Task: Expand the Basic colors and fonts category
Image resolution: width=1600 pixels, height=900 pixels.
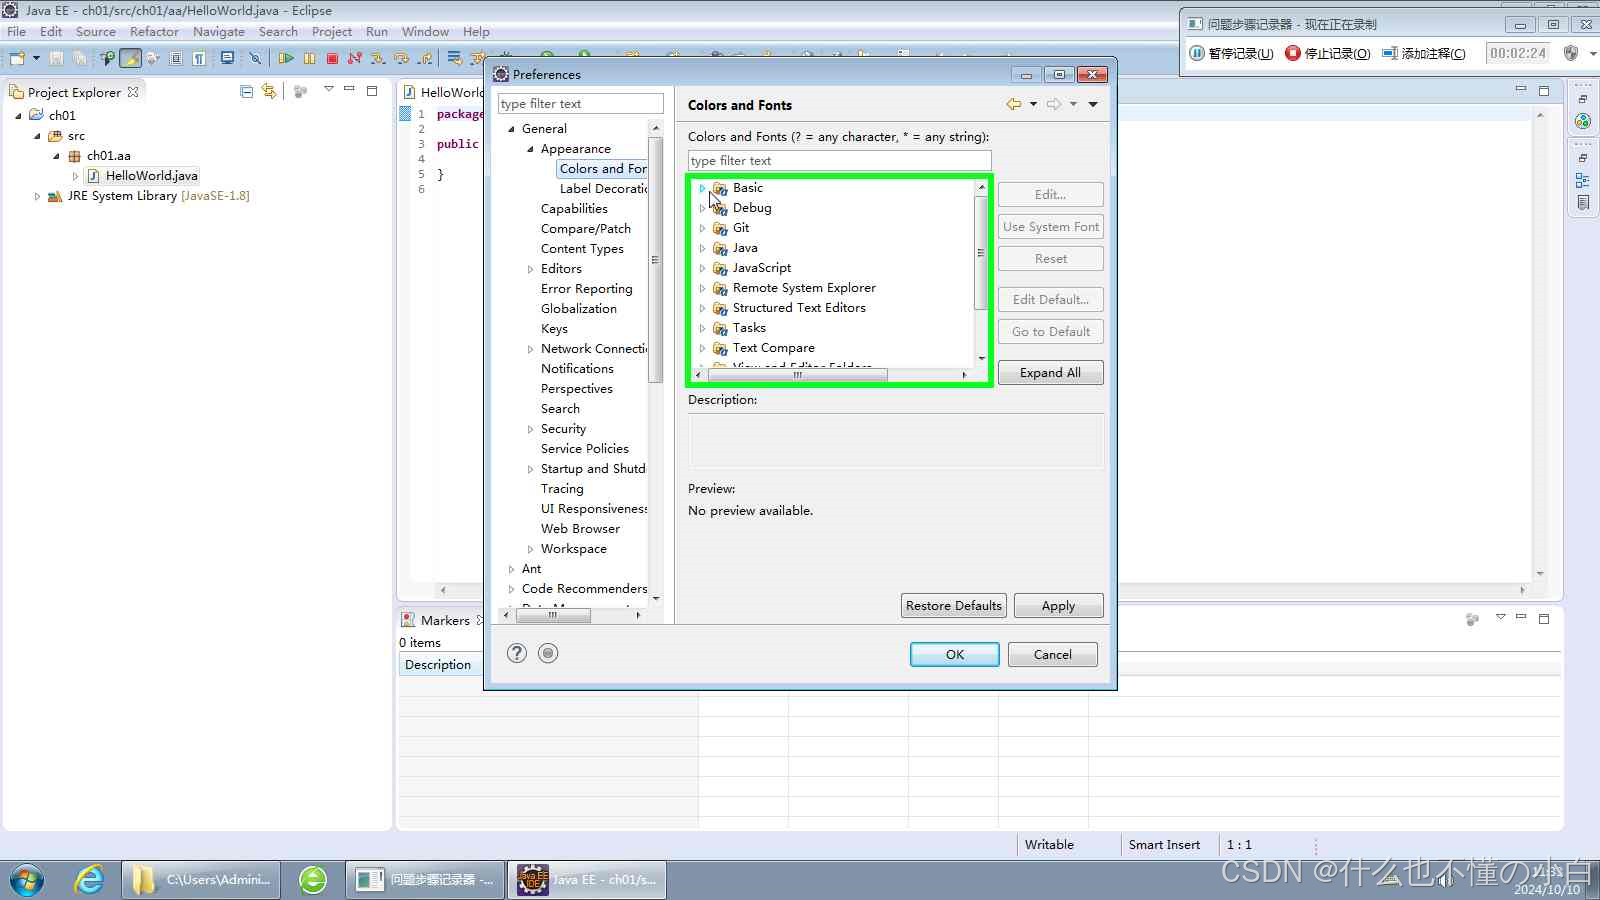Action: [x=702, y=188]
